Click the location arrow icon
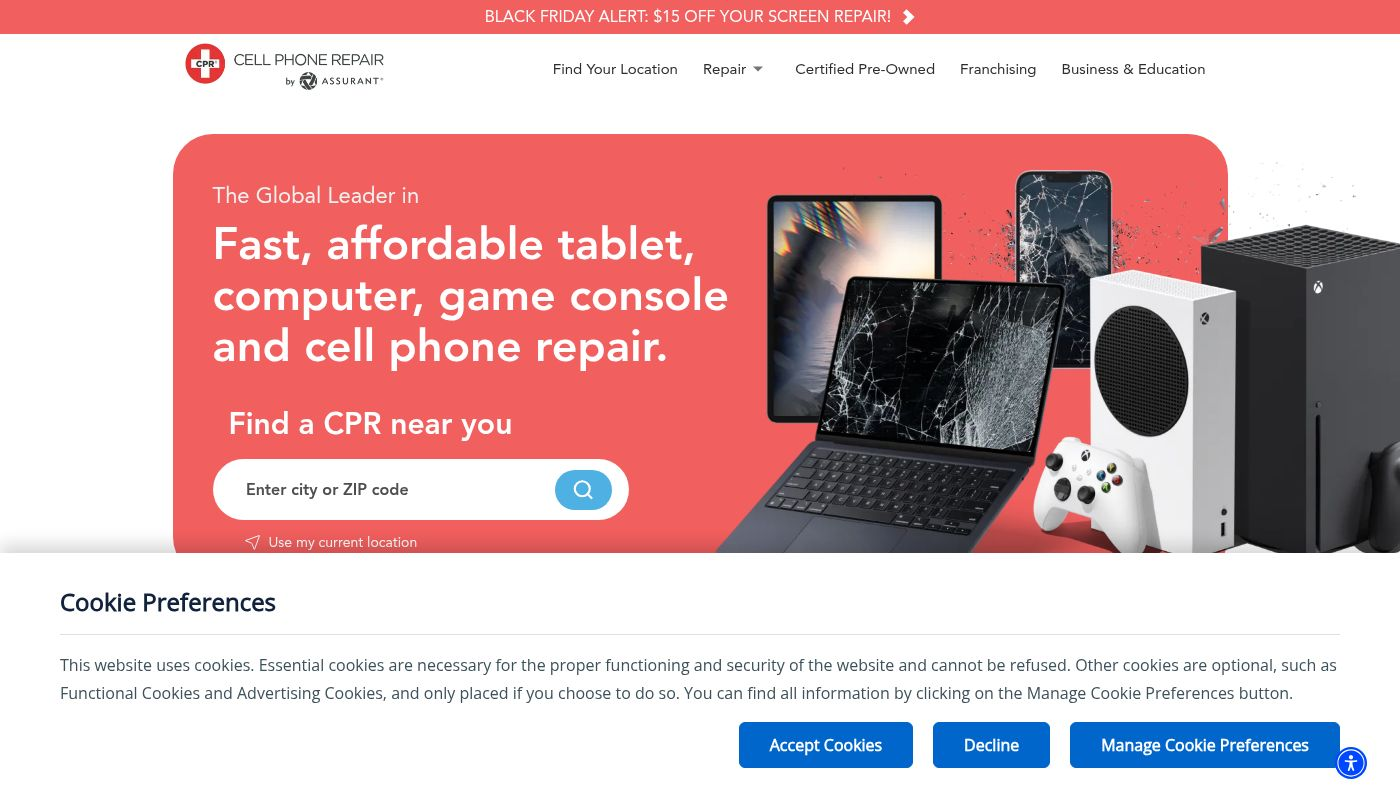This screenshot has height=800, width=1400. (x=253, y=542)
